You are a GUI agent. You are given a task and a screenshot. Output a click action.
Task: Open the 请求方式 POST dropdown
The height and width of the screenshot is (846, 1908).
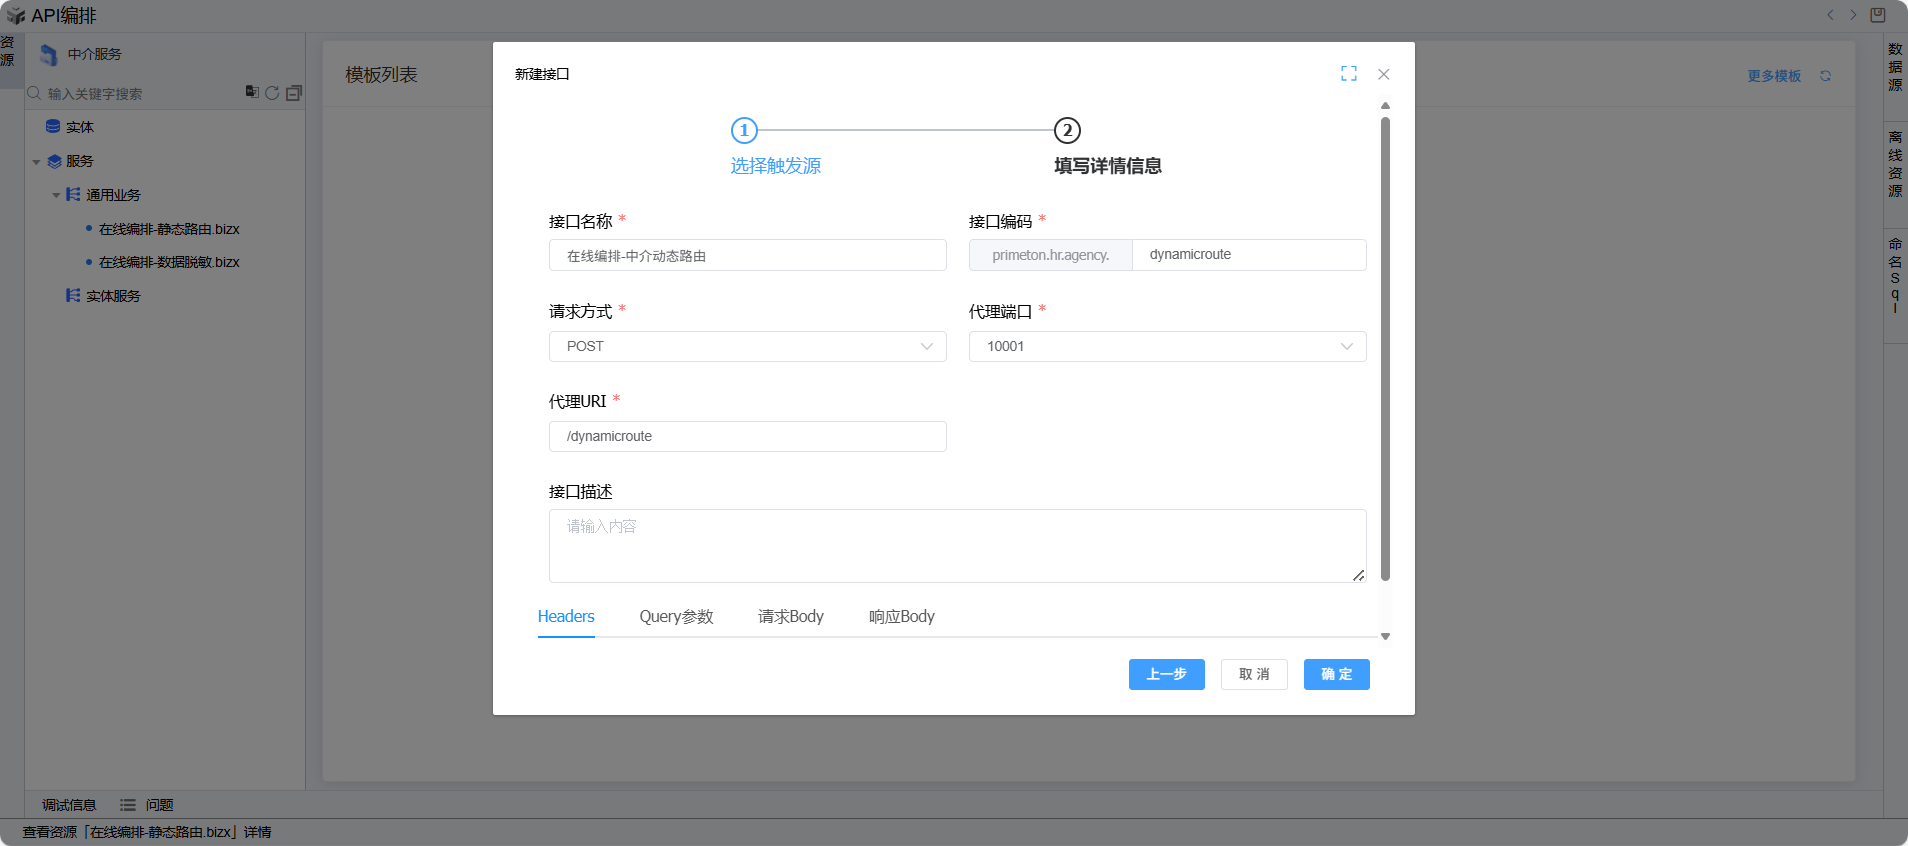coord(747,346)
